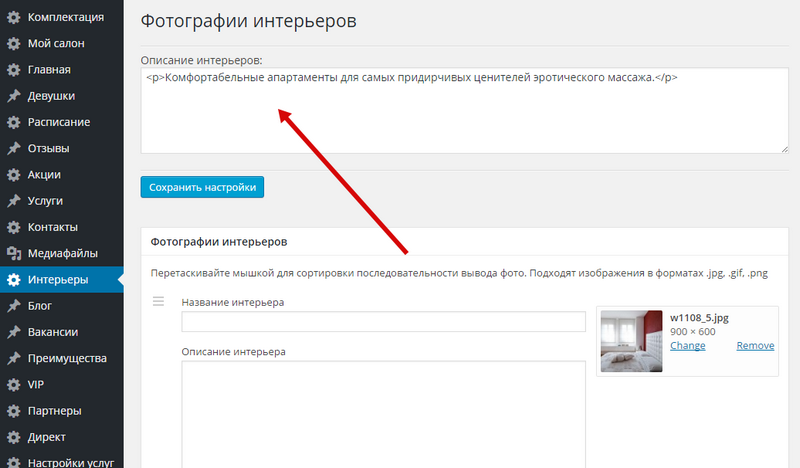Open the Преимущества menu item
The image size is (800, 468).
pos(62,358)
